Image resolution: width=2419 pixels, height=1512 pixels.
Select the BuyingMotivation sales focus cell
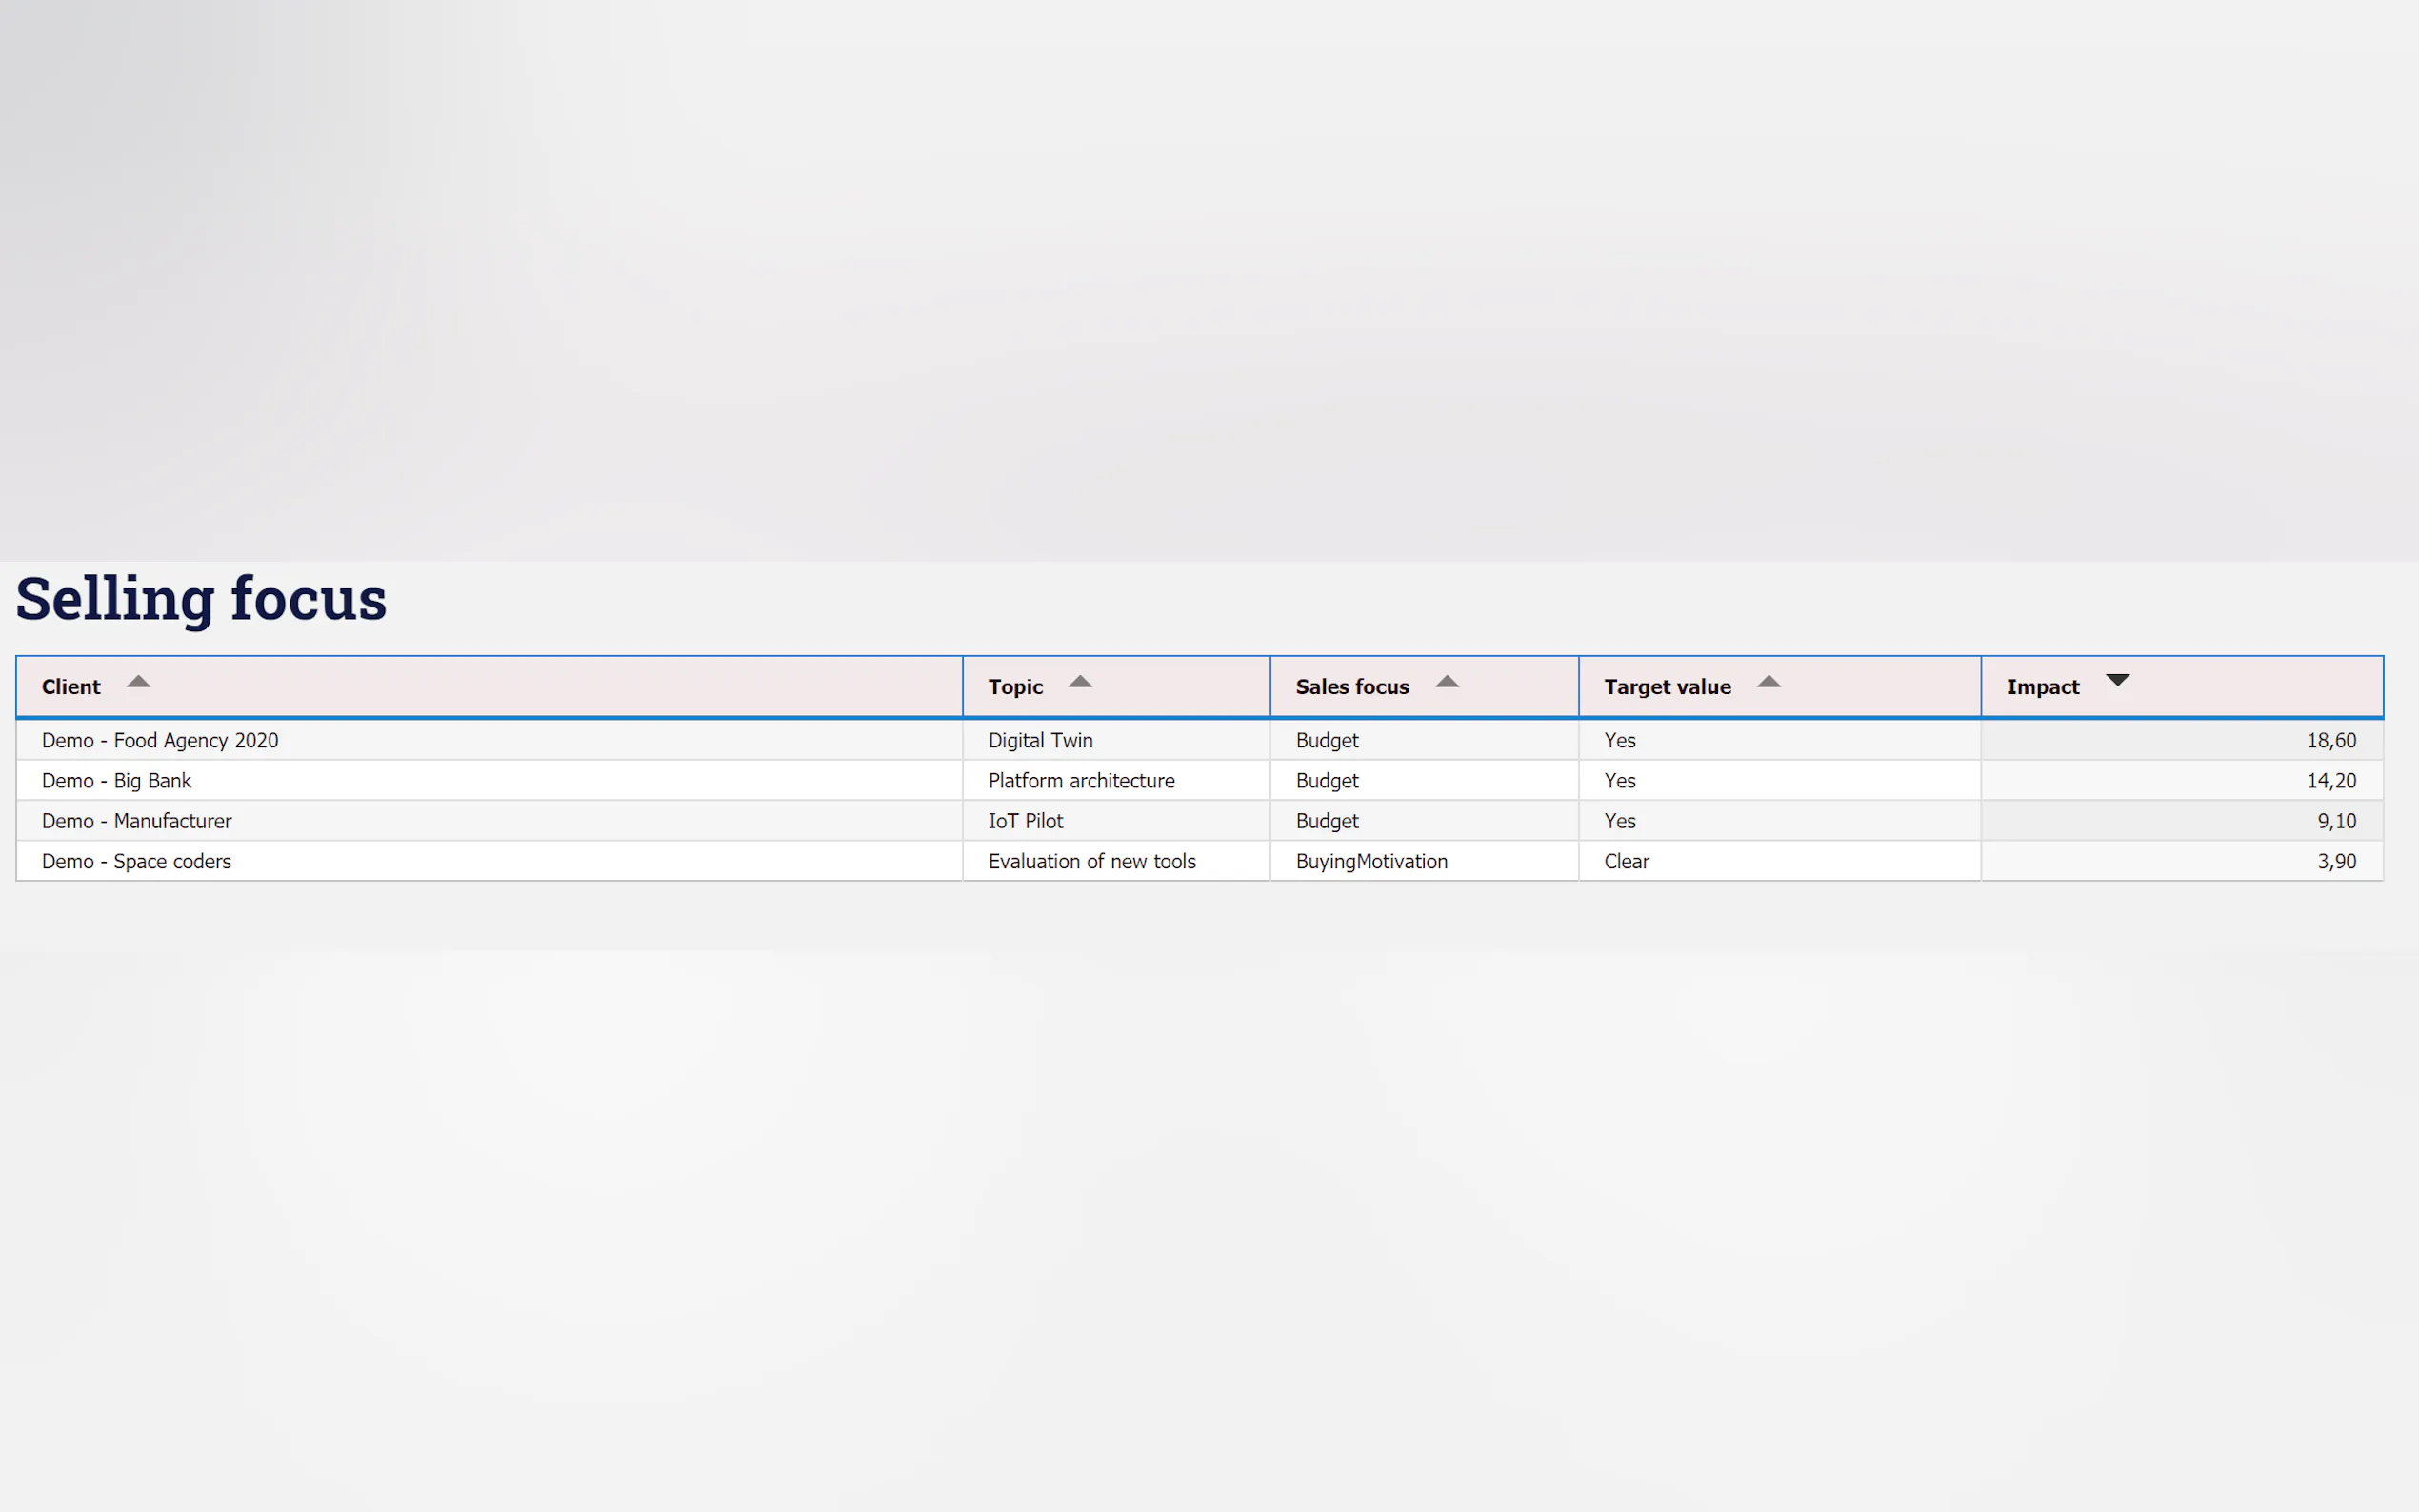click(1371, 862)
